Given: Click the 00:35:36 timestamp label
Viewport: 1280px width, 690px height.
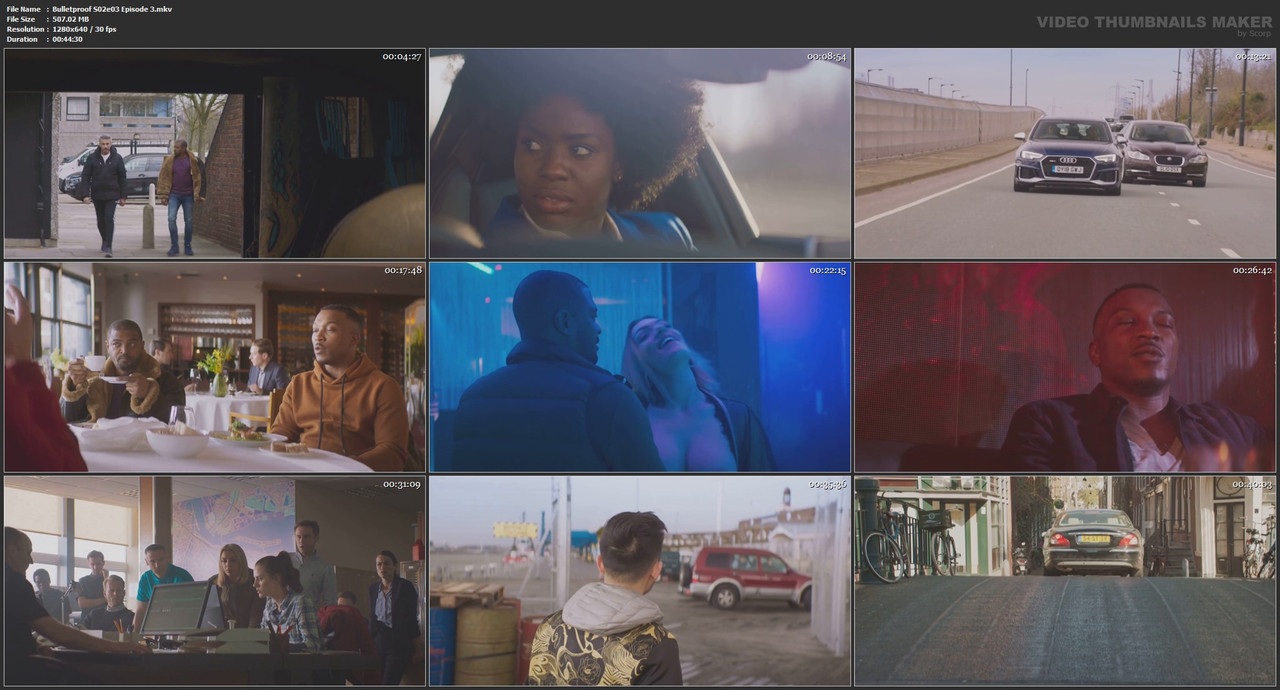Looking at the screenshot, I should point(827,483).
